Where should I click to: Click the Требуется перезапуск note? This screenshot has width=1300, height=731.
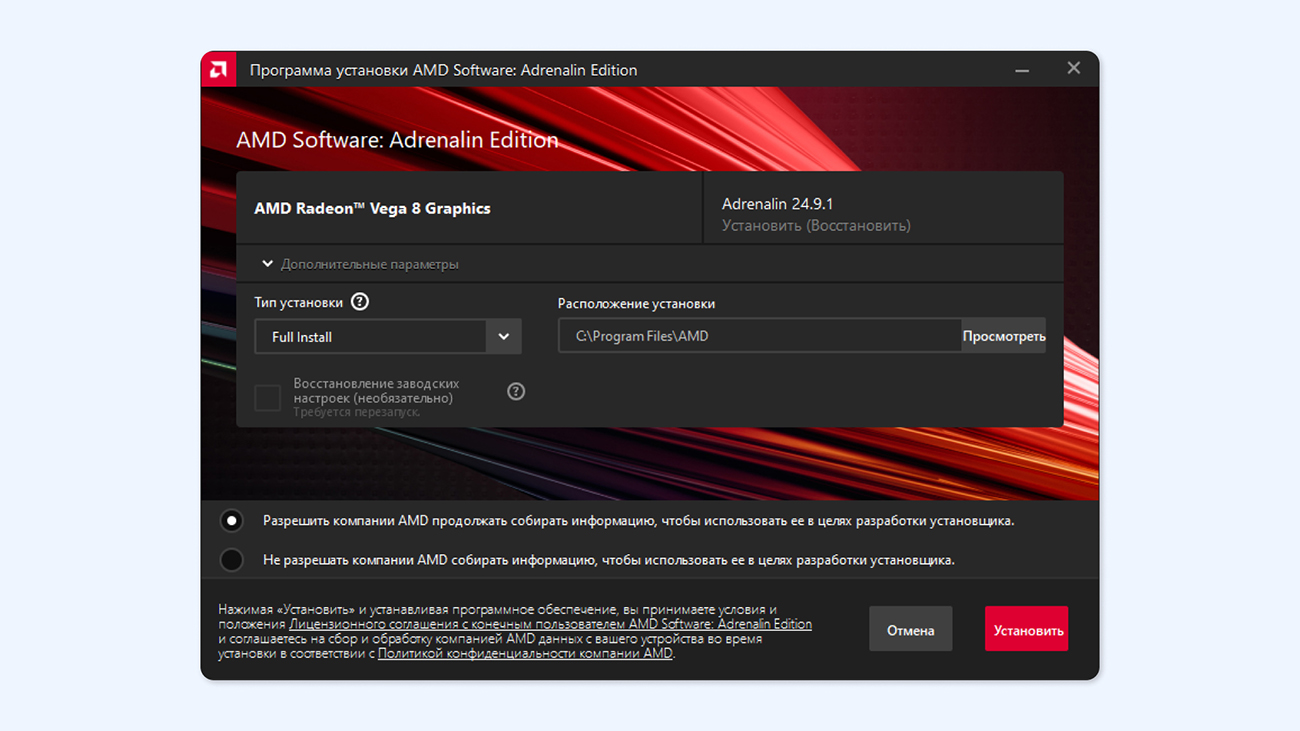tap(357, 412)
